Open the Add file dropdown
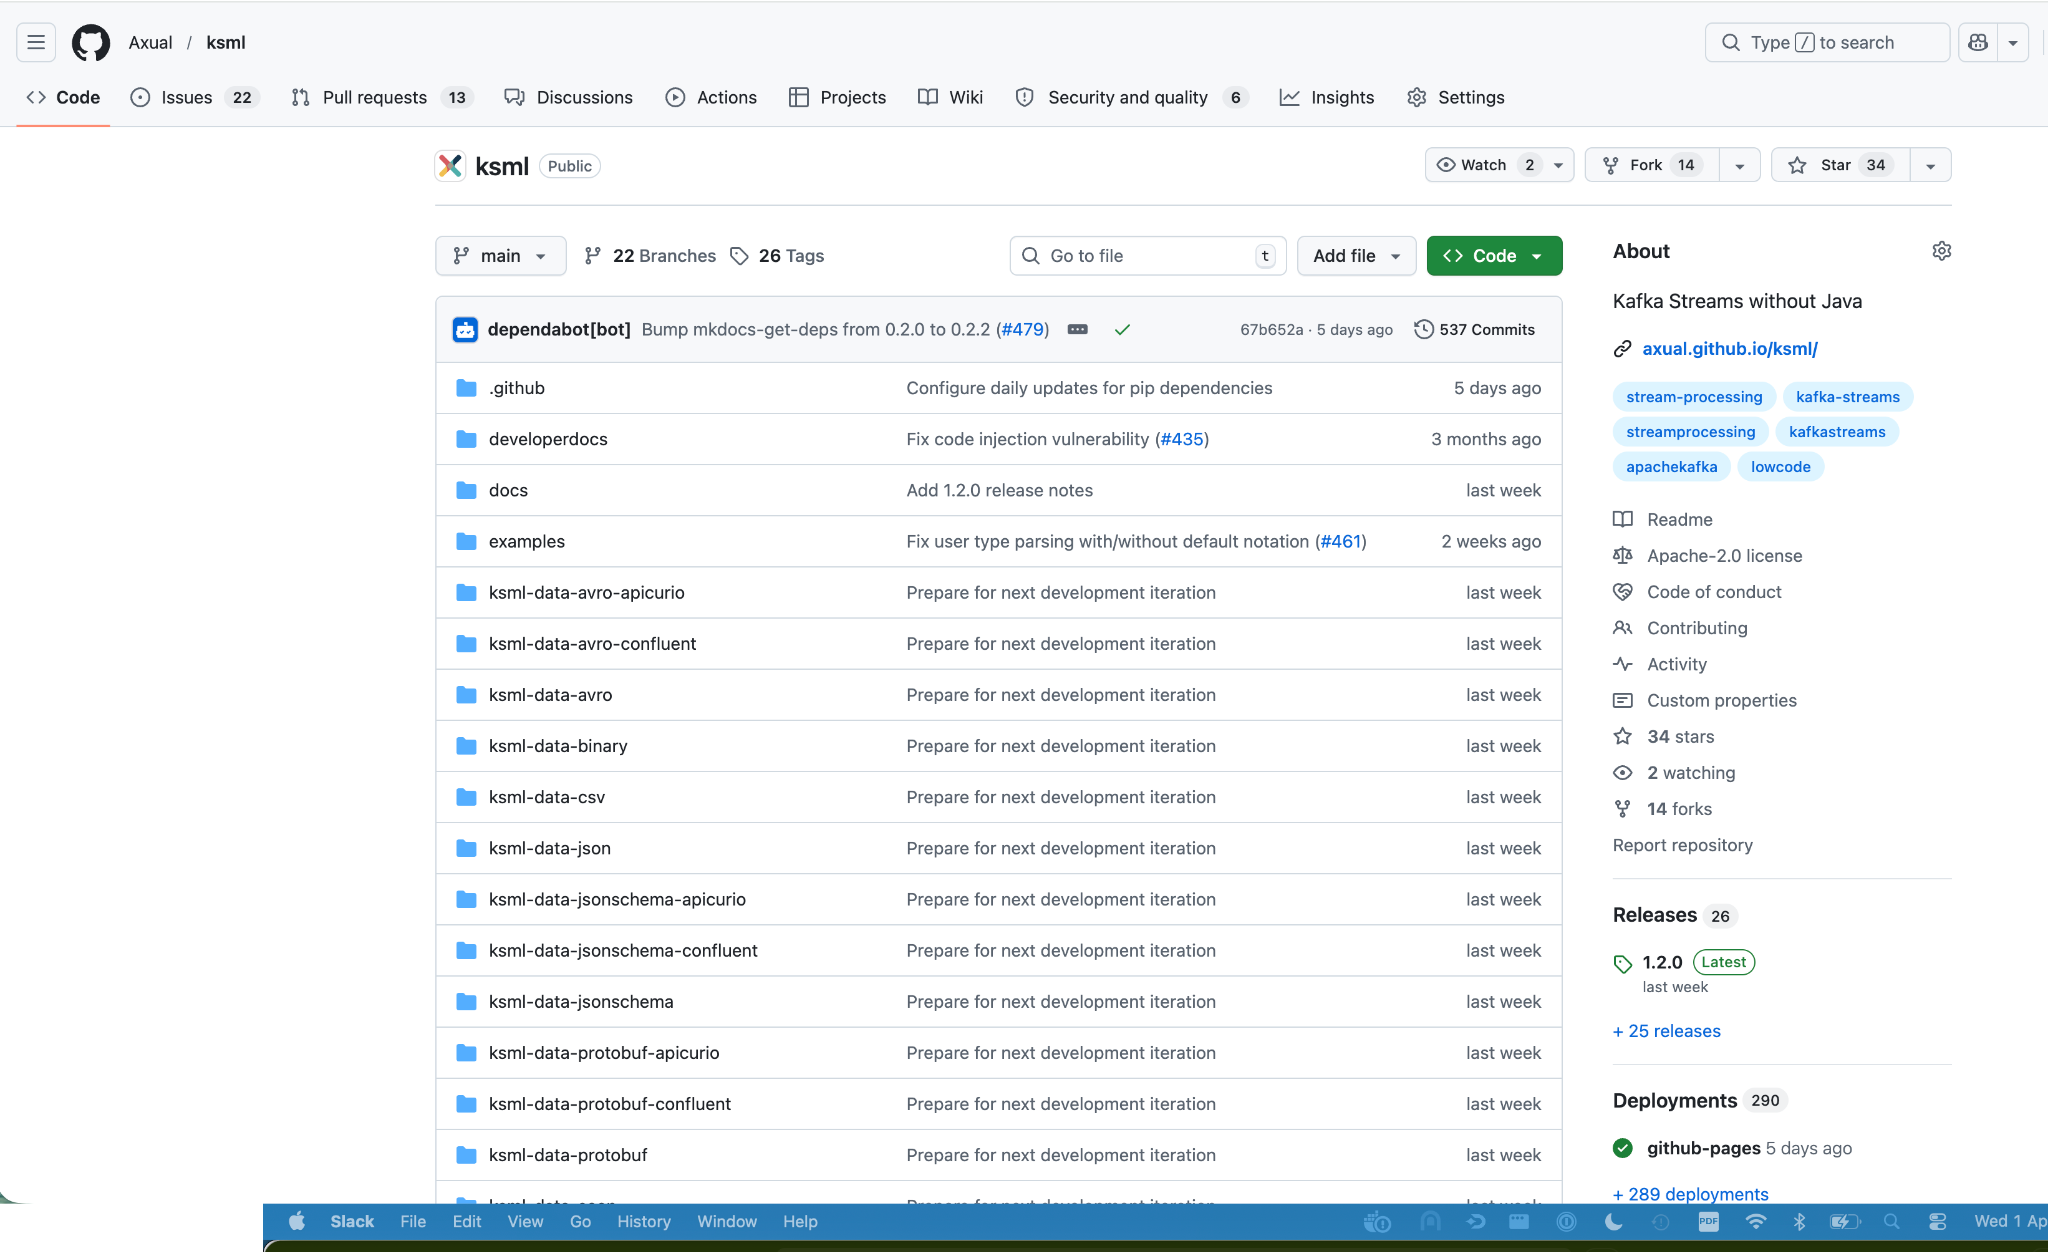The width and height of the screenshot is (2048, 1252). point(1355,256)
